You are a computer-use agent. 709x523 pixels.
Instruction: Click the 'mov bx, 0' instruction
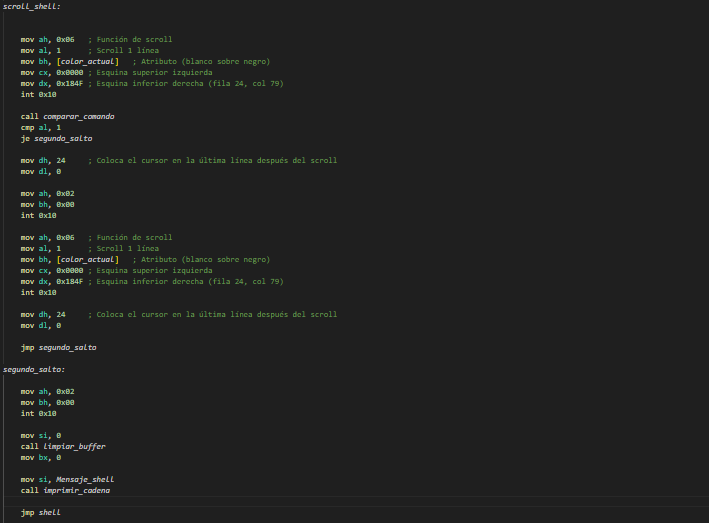(41, 457)
